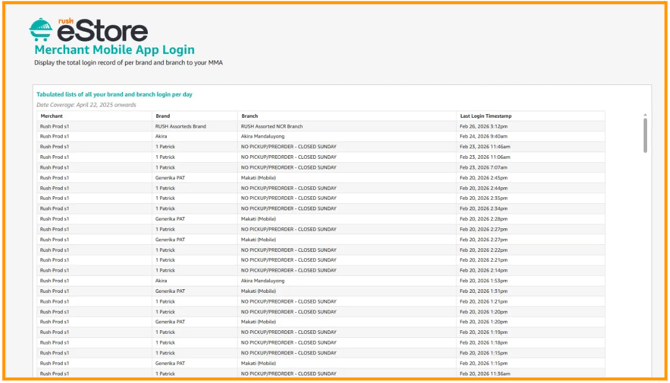Sort by the Branch column header
The image size is (670, 383).
click(250, 116)
